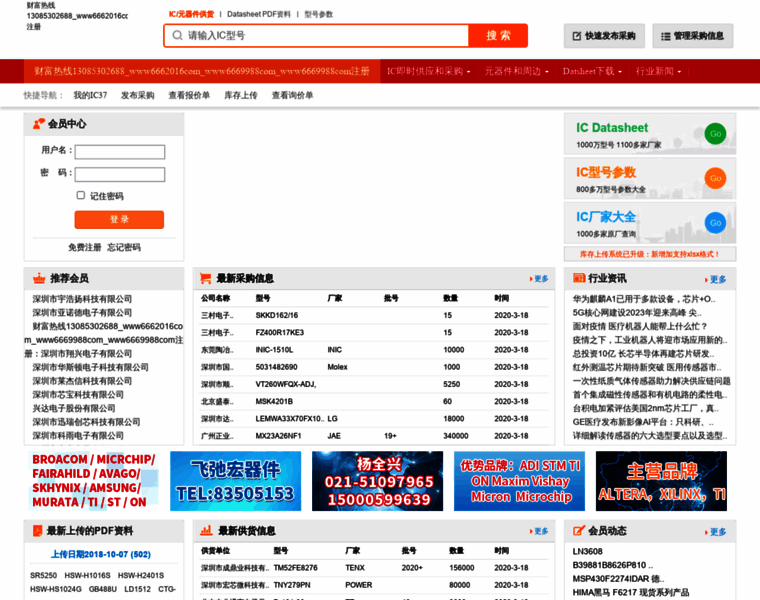Open 发布采购 quick navigation link
The image size is (760, 600).
pyautogui.click(x=138, y=95)
